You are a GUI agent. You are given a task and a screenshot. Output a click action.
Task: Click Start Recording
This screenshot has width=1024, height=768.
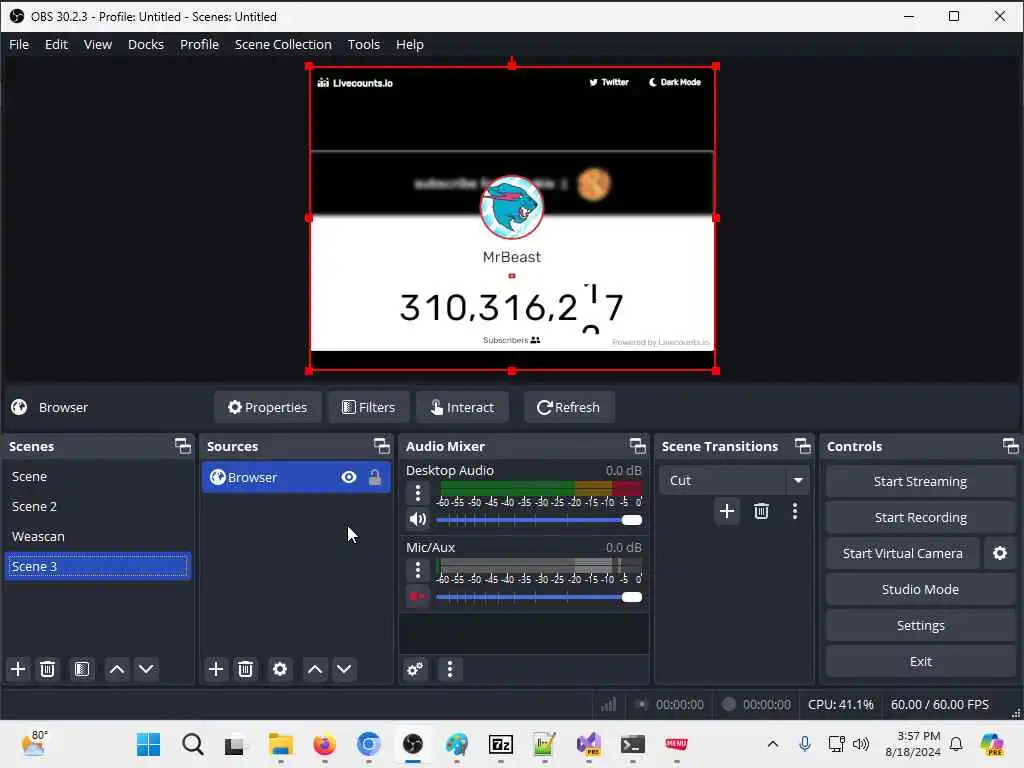(x=920, y=517)
